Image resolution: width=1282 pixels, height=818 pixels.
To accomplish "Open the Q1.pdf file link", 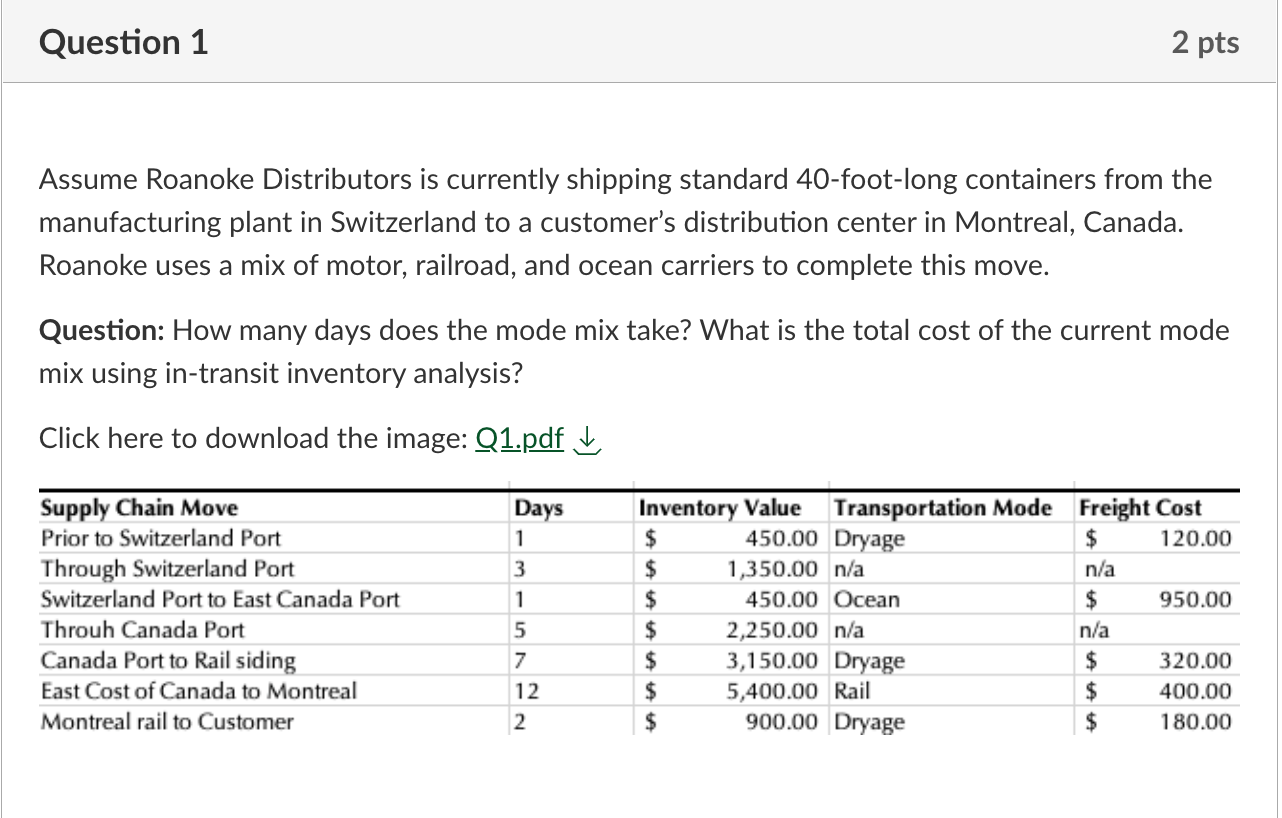I will coord(520,438).
